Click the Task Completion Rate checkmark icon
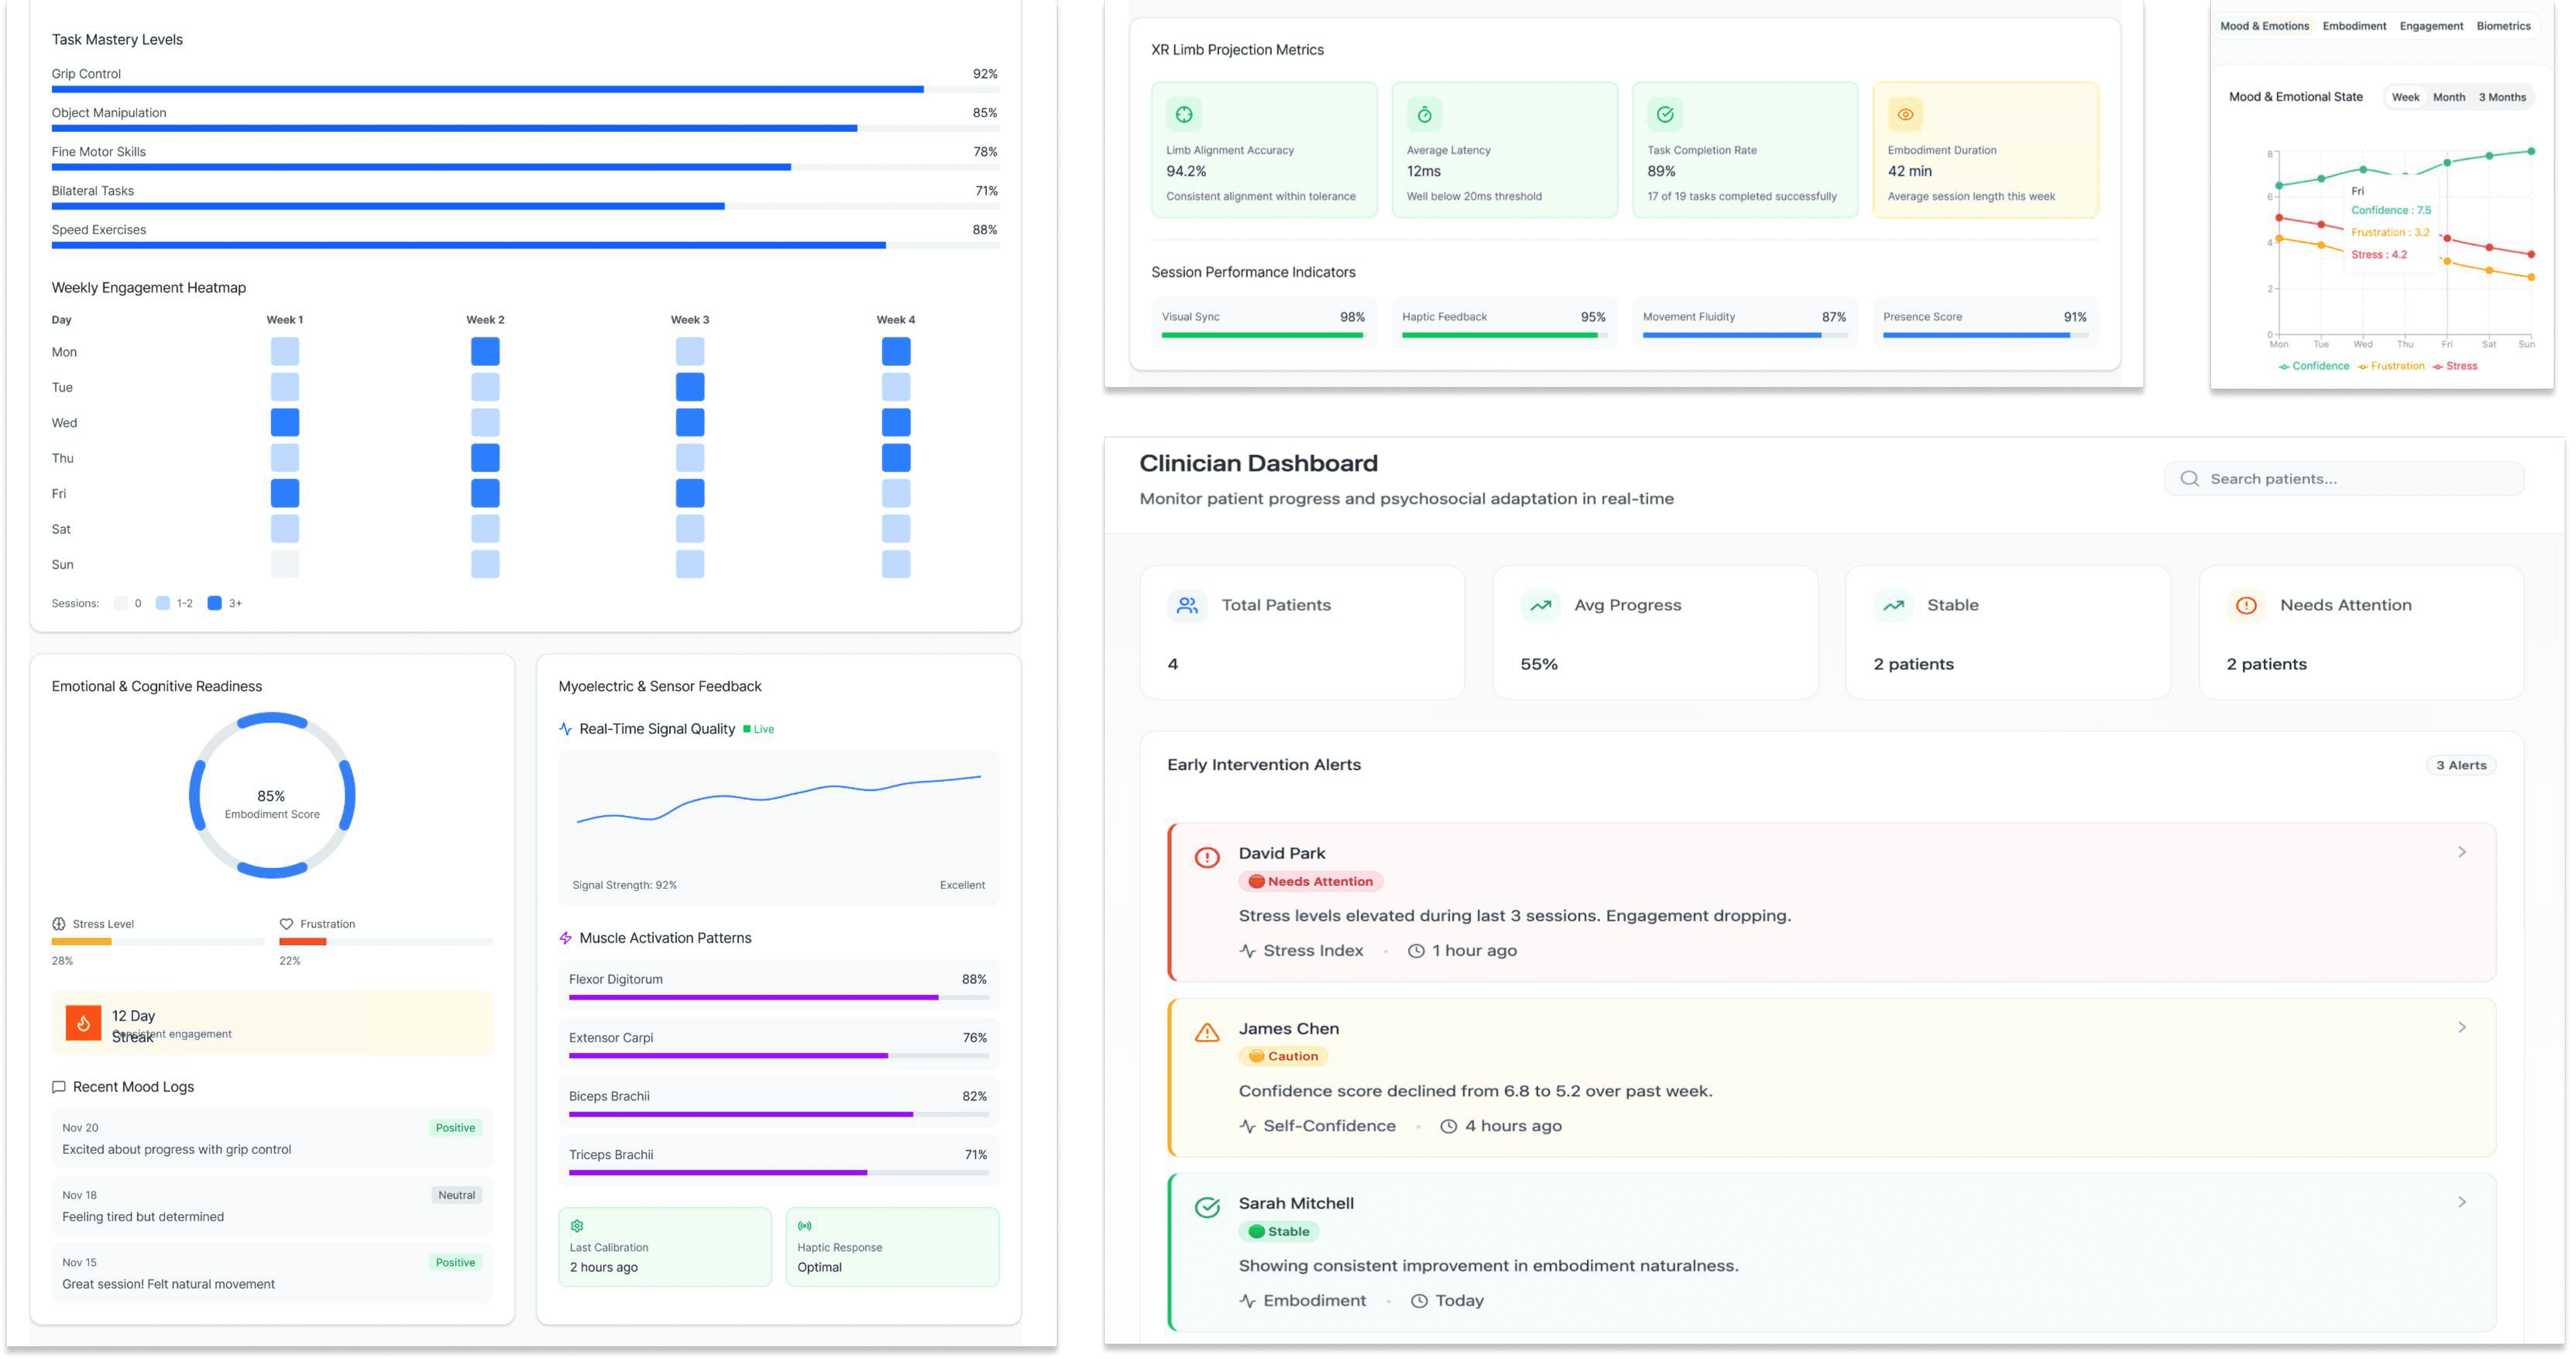This screenshot has width=2576, height=1359. point(1665,114)
